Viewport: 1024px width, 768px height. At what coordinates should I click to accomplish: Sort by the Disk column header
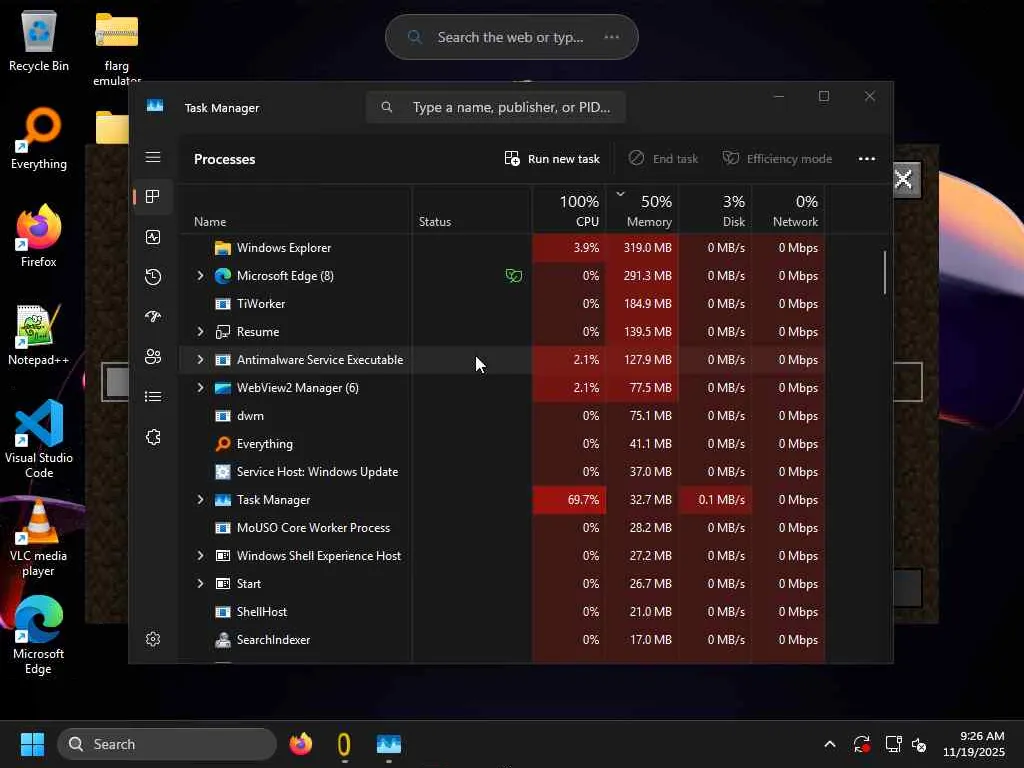pyautogui.click(x=716, y=210)
